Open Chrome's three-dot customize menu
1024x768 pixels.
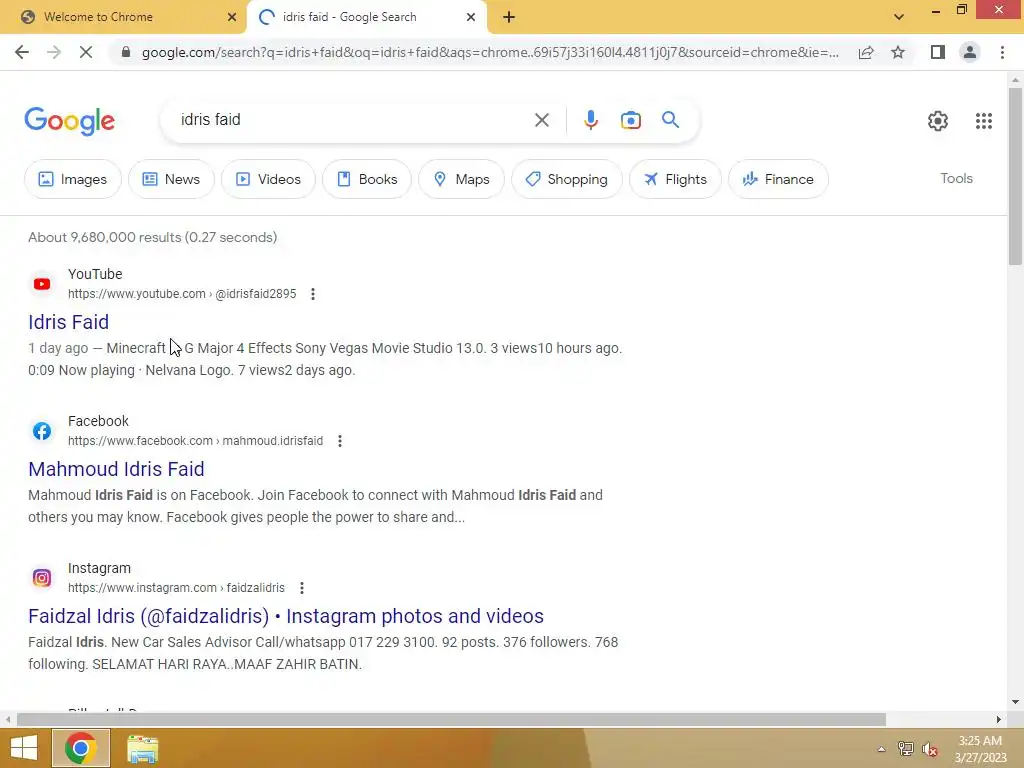[1002, 52]
